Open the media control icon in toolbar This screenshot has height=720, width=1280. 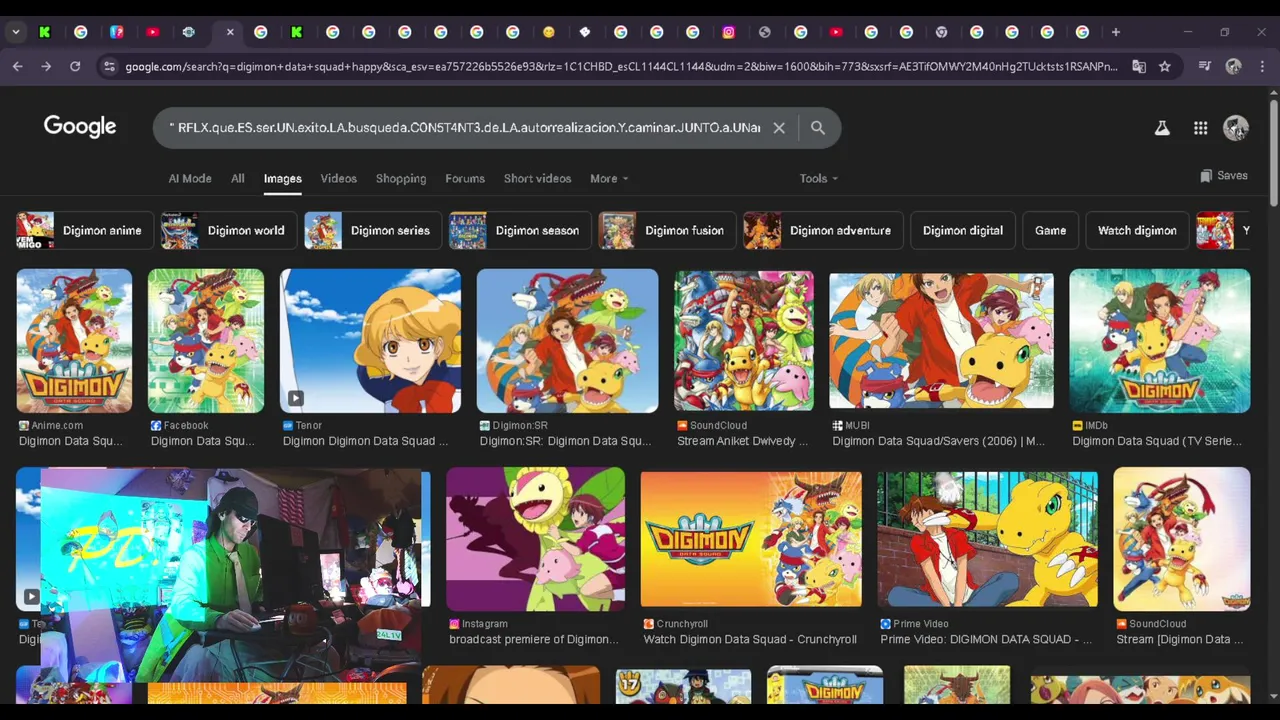tap(1205, 67)
